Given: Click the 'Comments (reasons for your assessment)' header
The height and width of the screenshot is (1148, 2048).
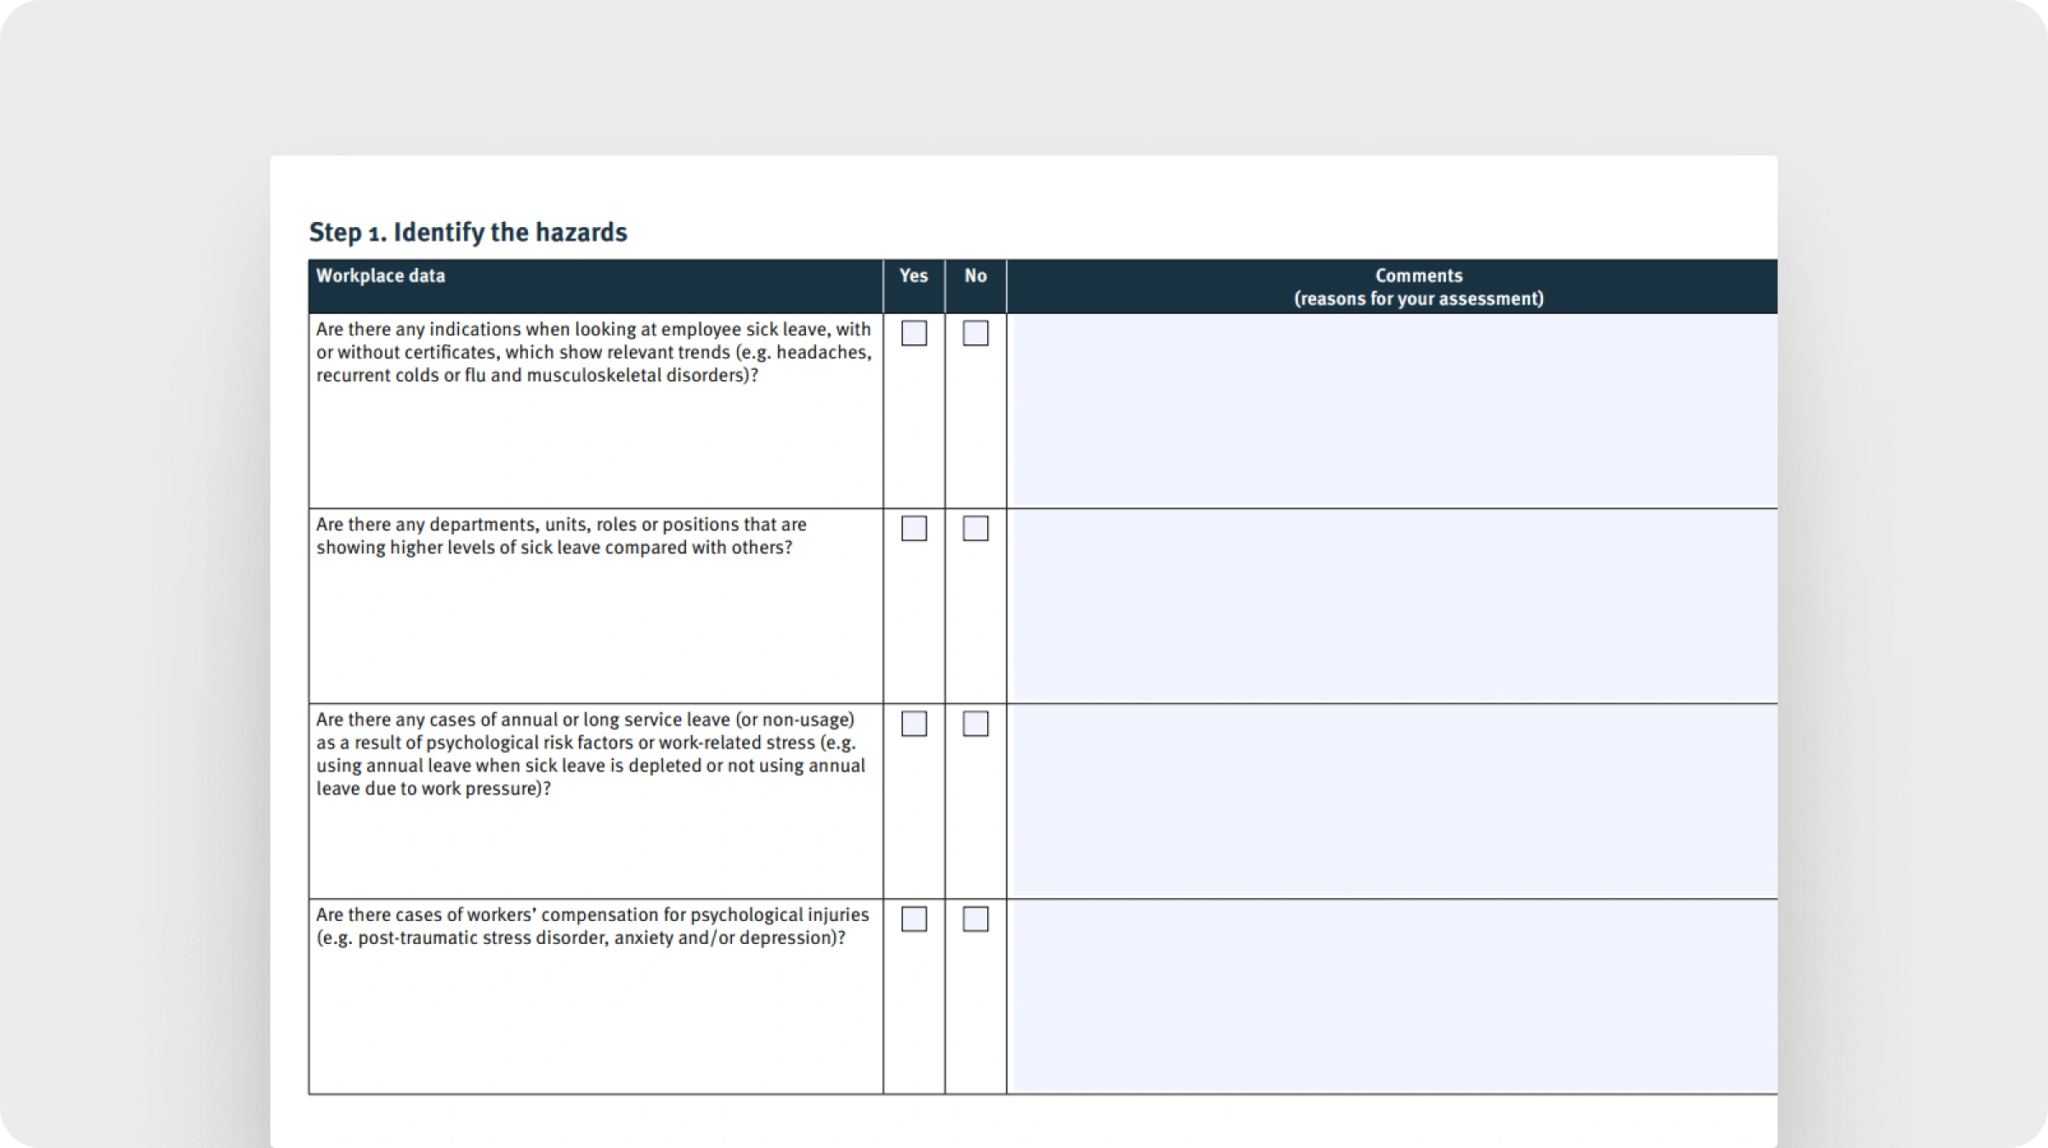Looking at the screenshot, I should point(1418,287).
